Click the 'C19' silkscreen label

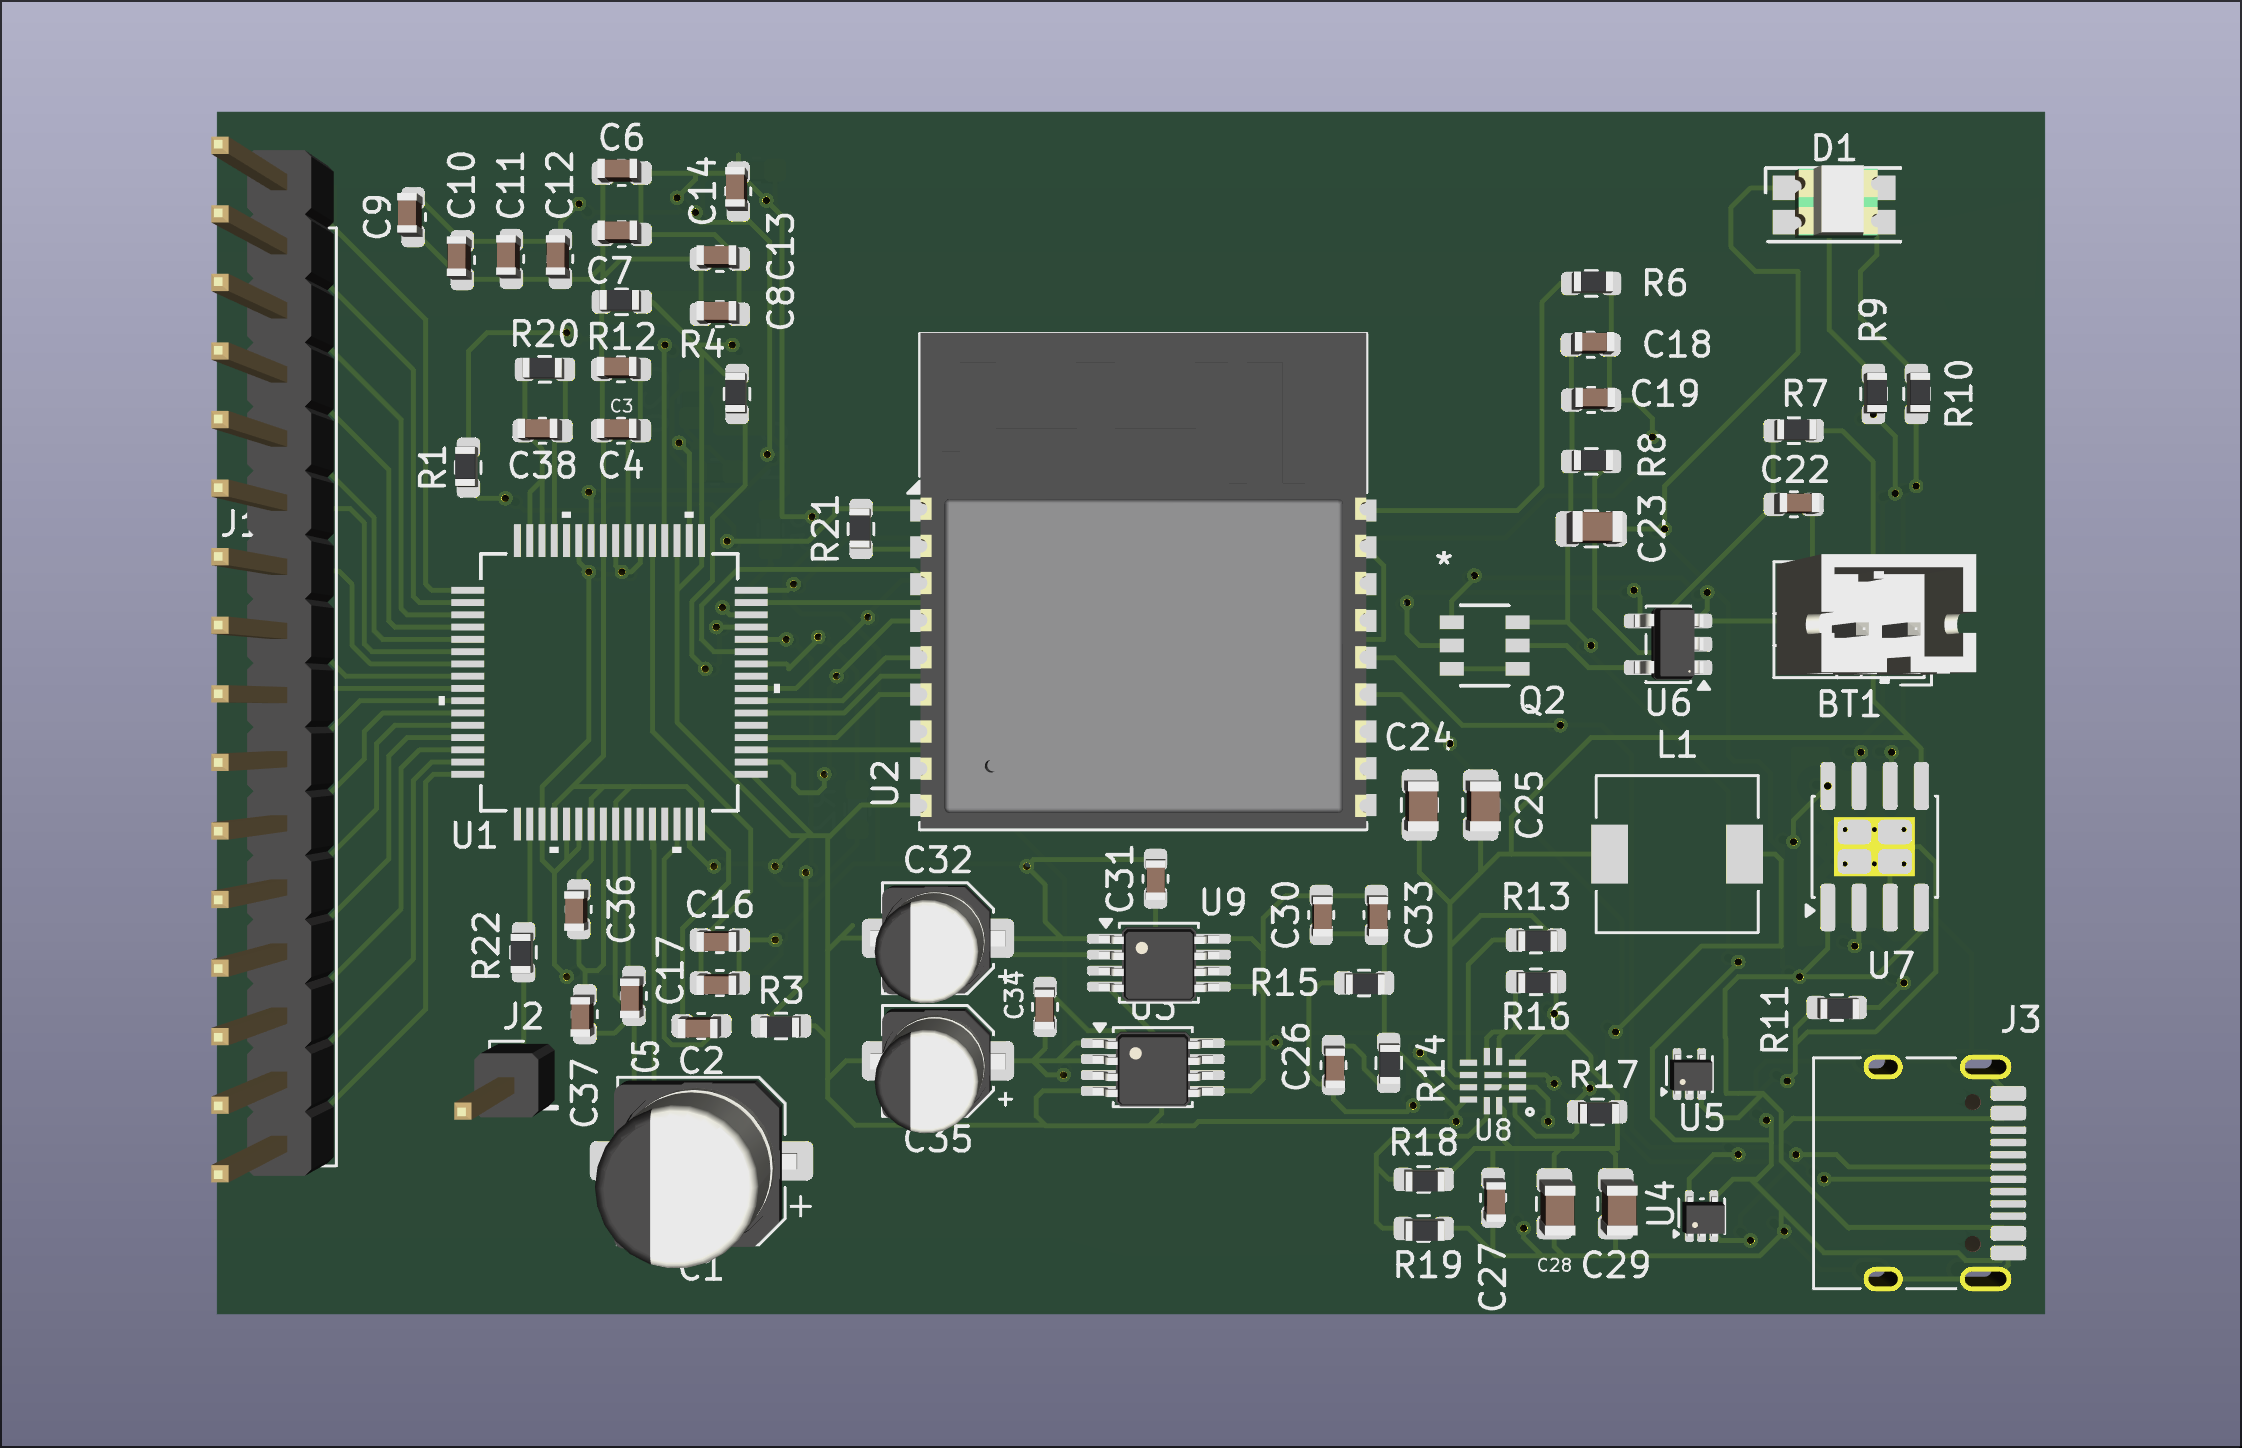click(1665, 393)
